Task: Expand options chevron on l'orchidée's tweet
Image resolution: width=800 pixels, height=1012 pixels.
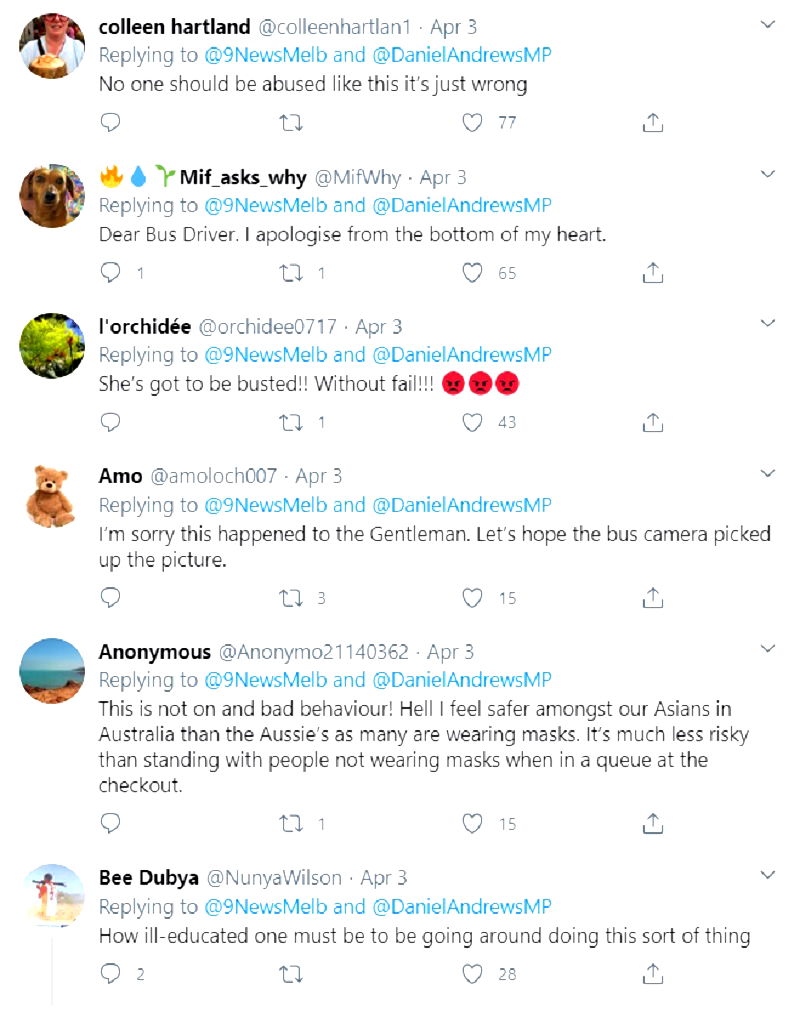Action: (x=768, y=324)
